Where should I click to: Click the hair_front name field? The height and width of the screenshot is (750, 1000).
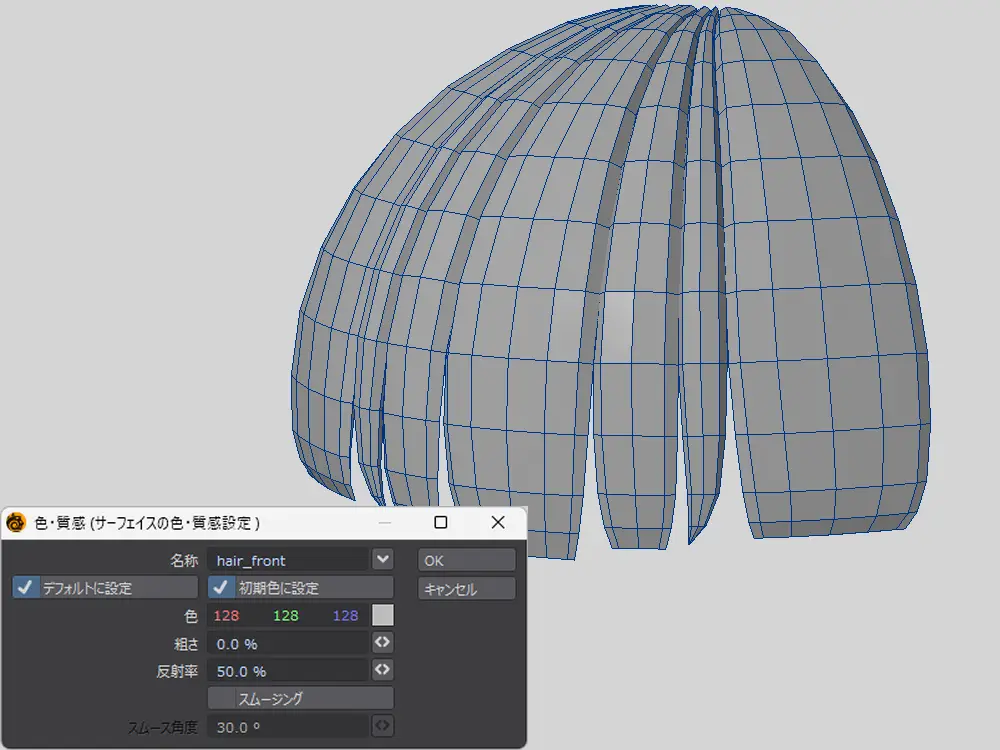pos(287,561)
